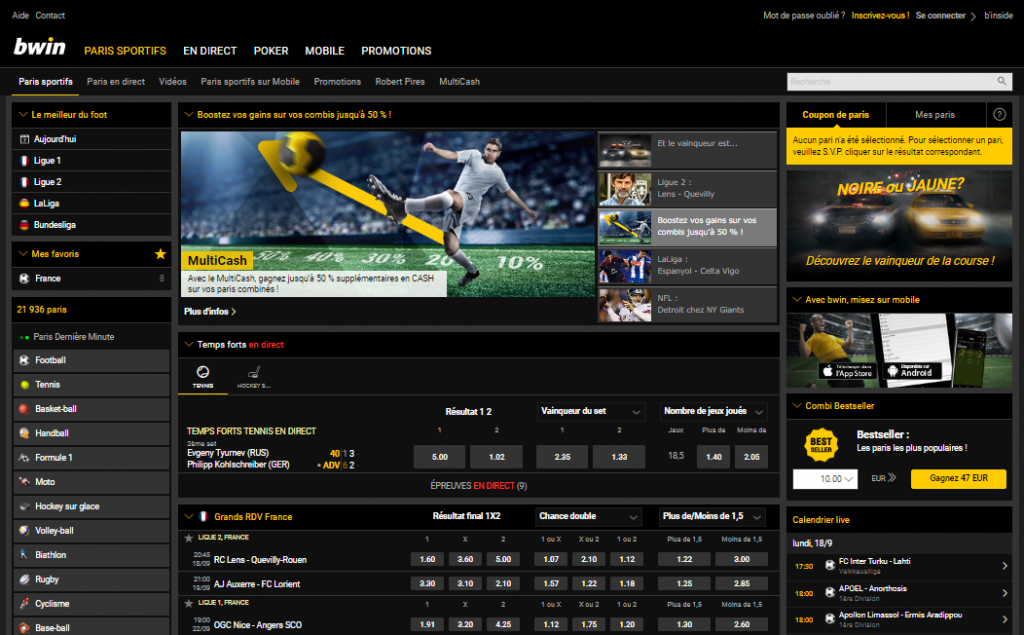Click the Se connecter link
The width and height of the screenshot is (1024, 635).
pyautogui.click(x=940, y=15)
